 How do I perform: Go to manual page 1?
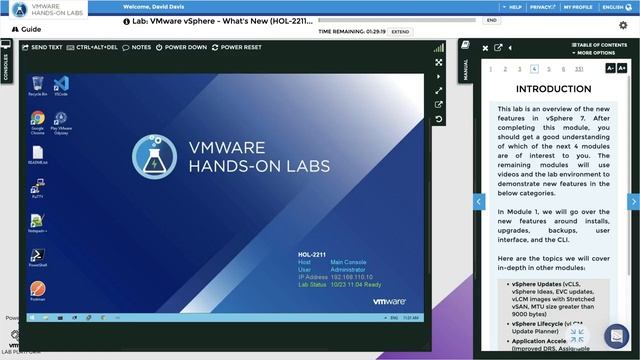[x=491, y=69]
